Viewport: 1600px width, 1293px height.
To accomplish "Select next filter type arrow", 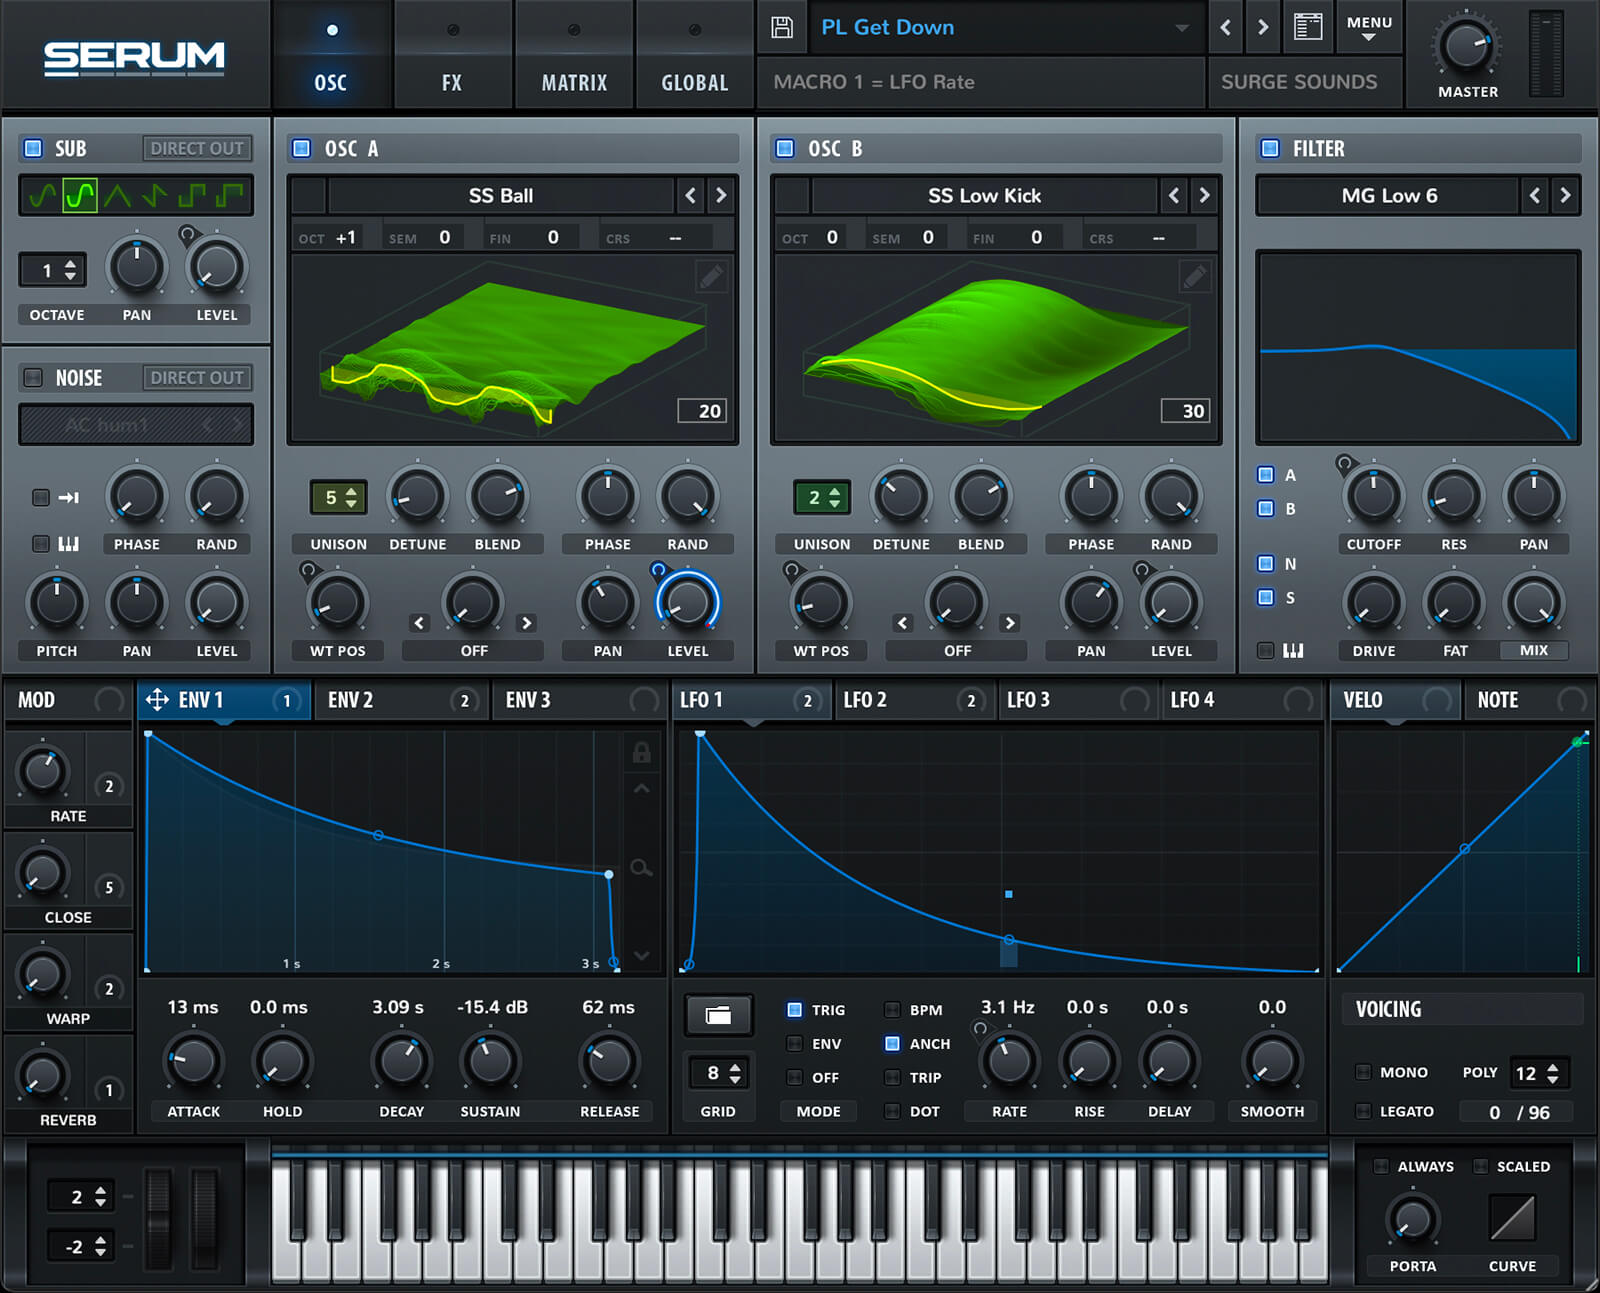I will pyautogui.click(x=1566, y=195).
